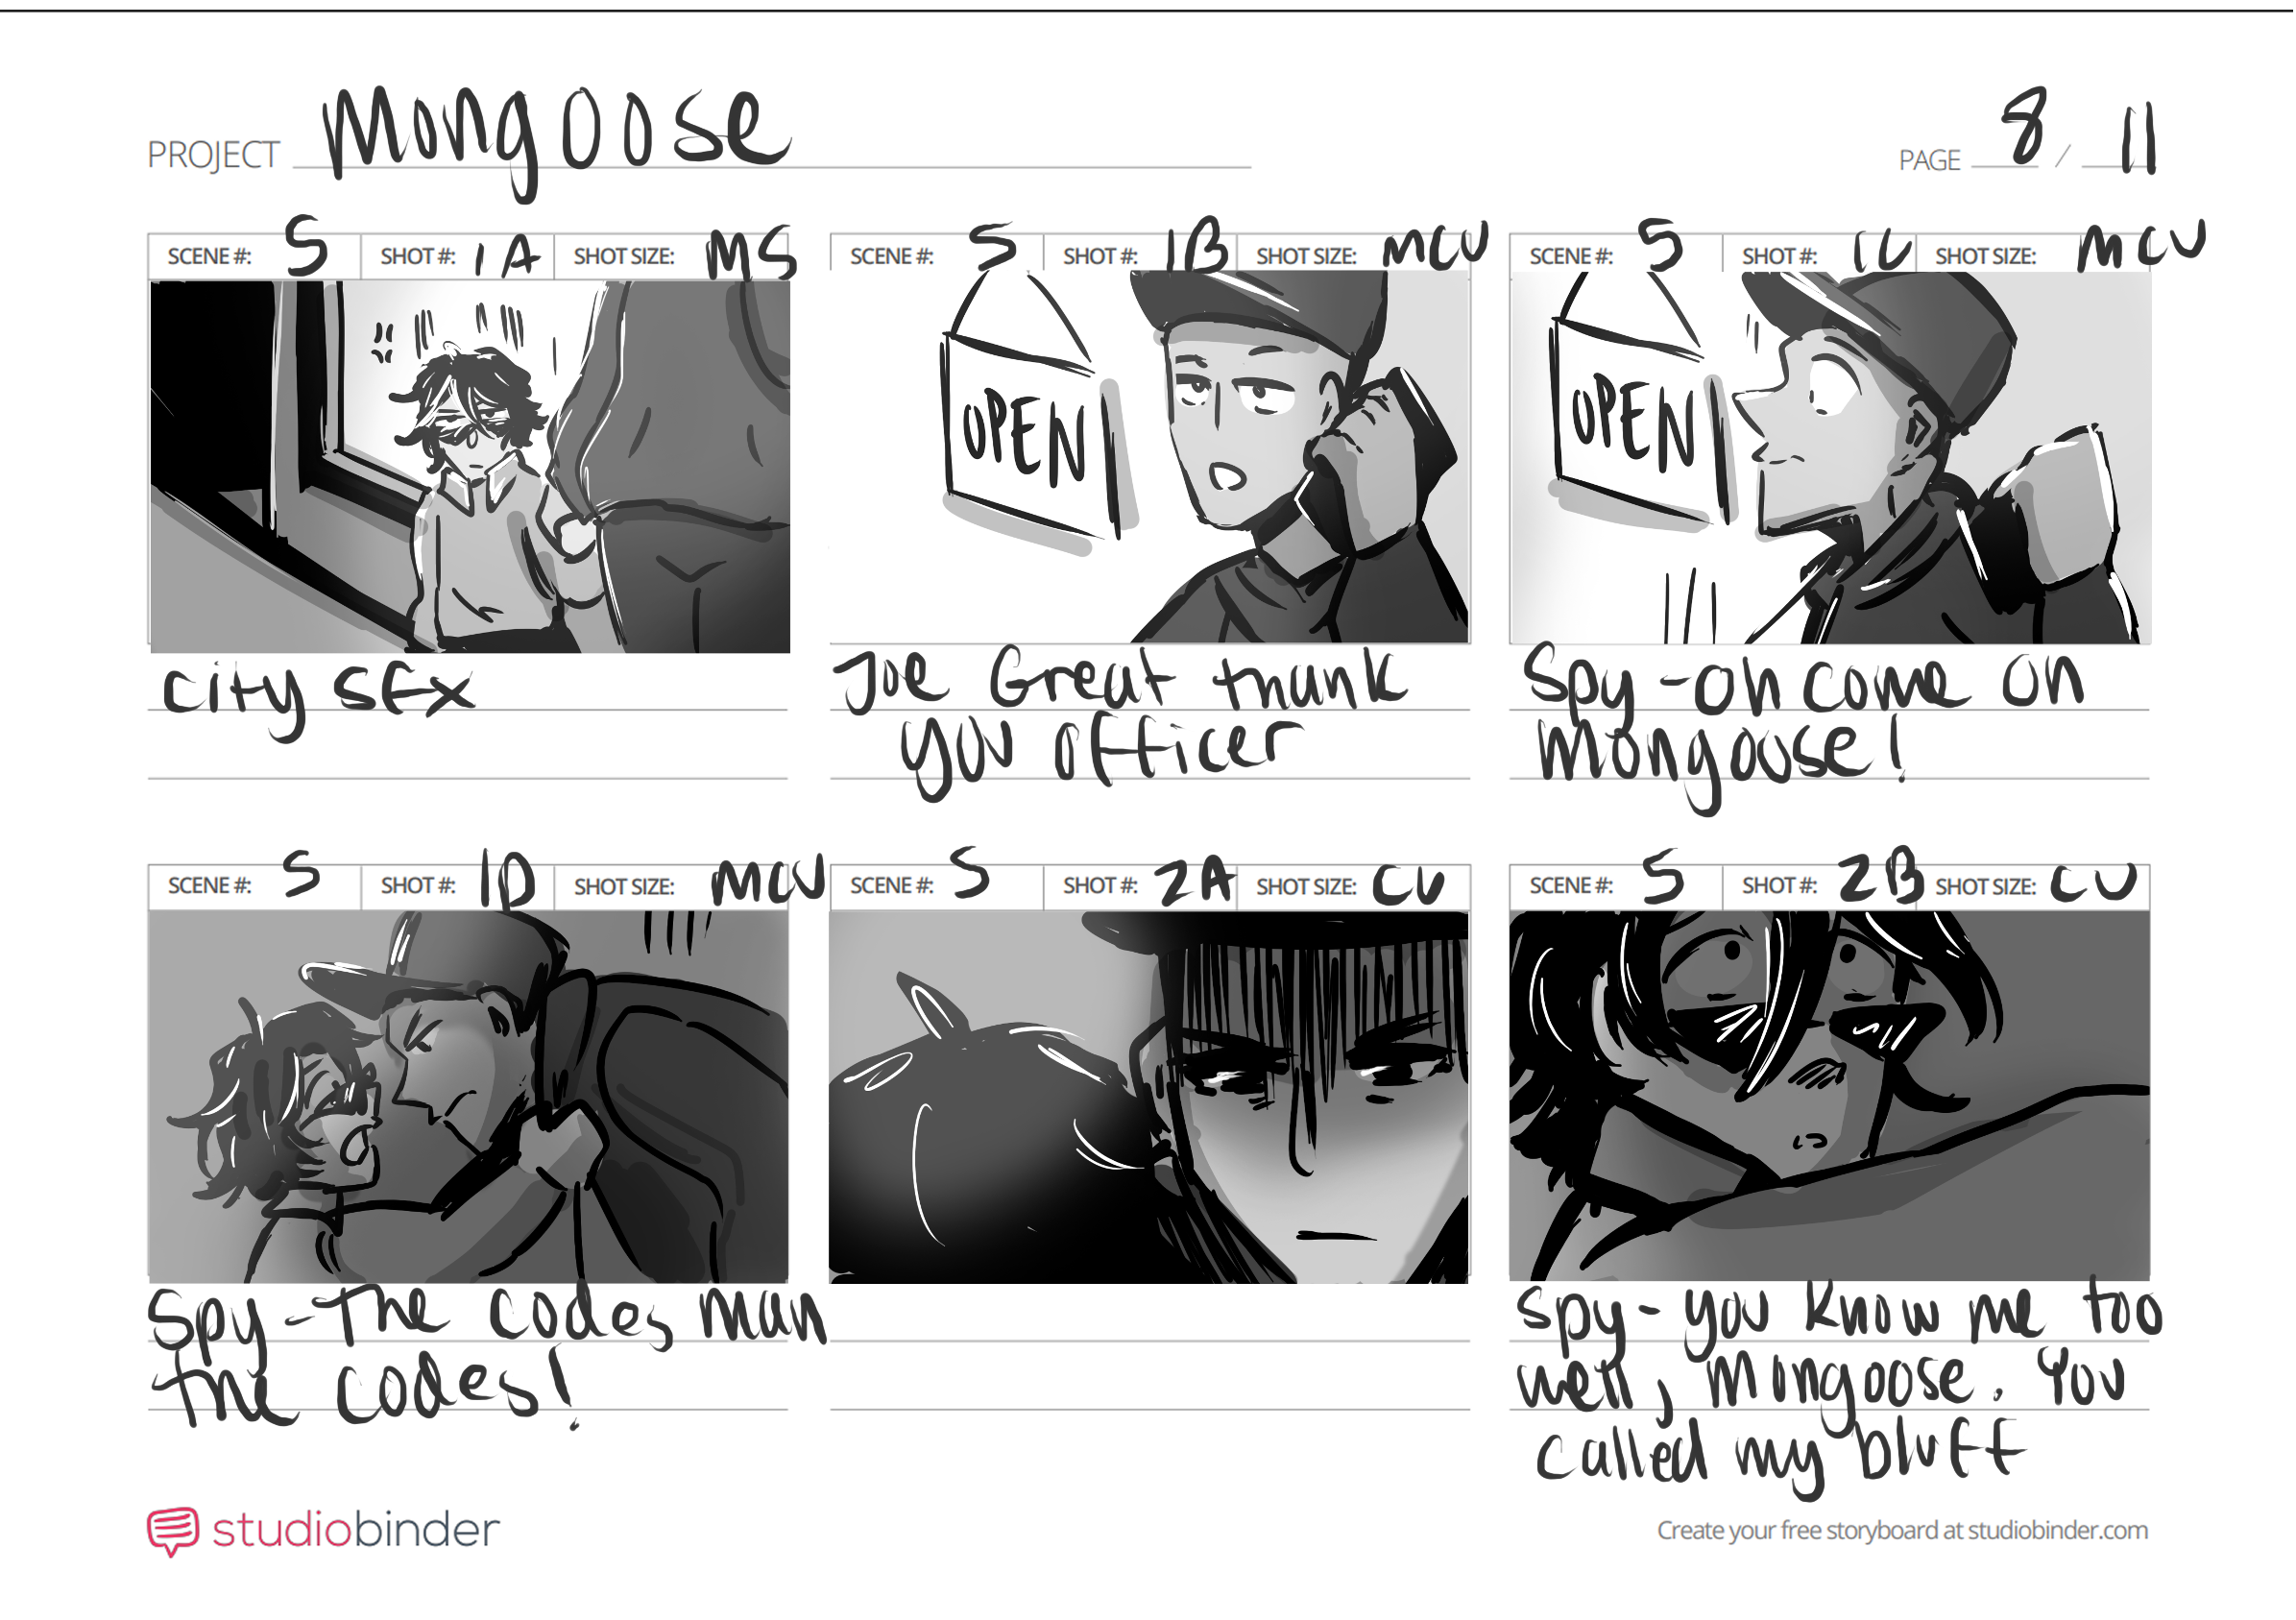2296x1620 pixels.
Task: Click the total pages field showing 11
Action: click(x=2122, y=140)
